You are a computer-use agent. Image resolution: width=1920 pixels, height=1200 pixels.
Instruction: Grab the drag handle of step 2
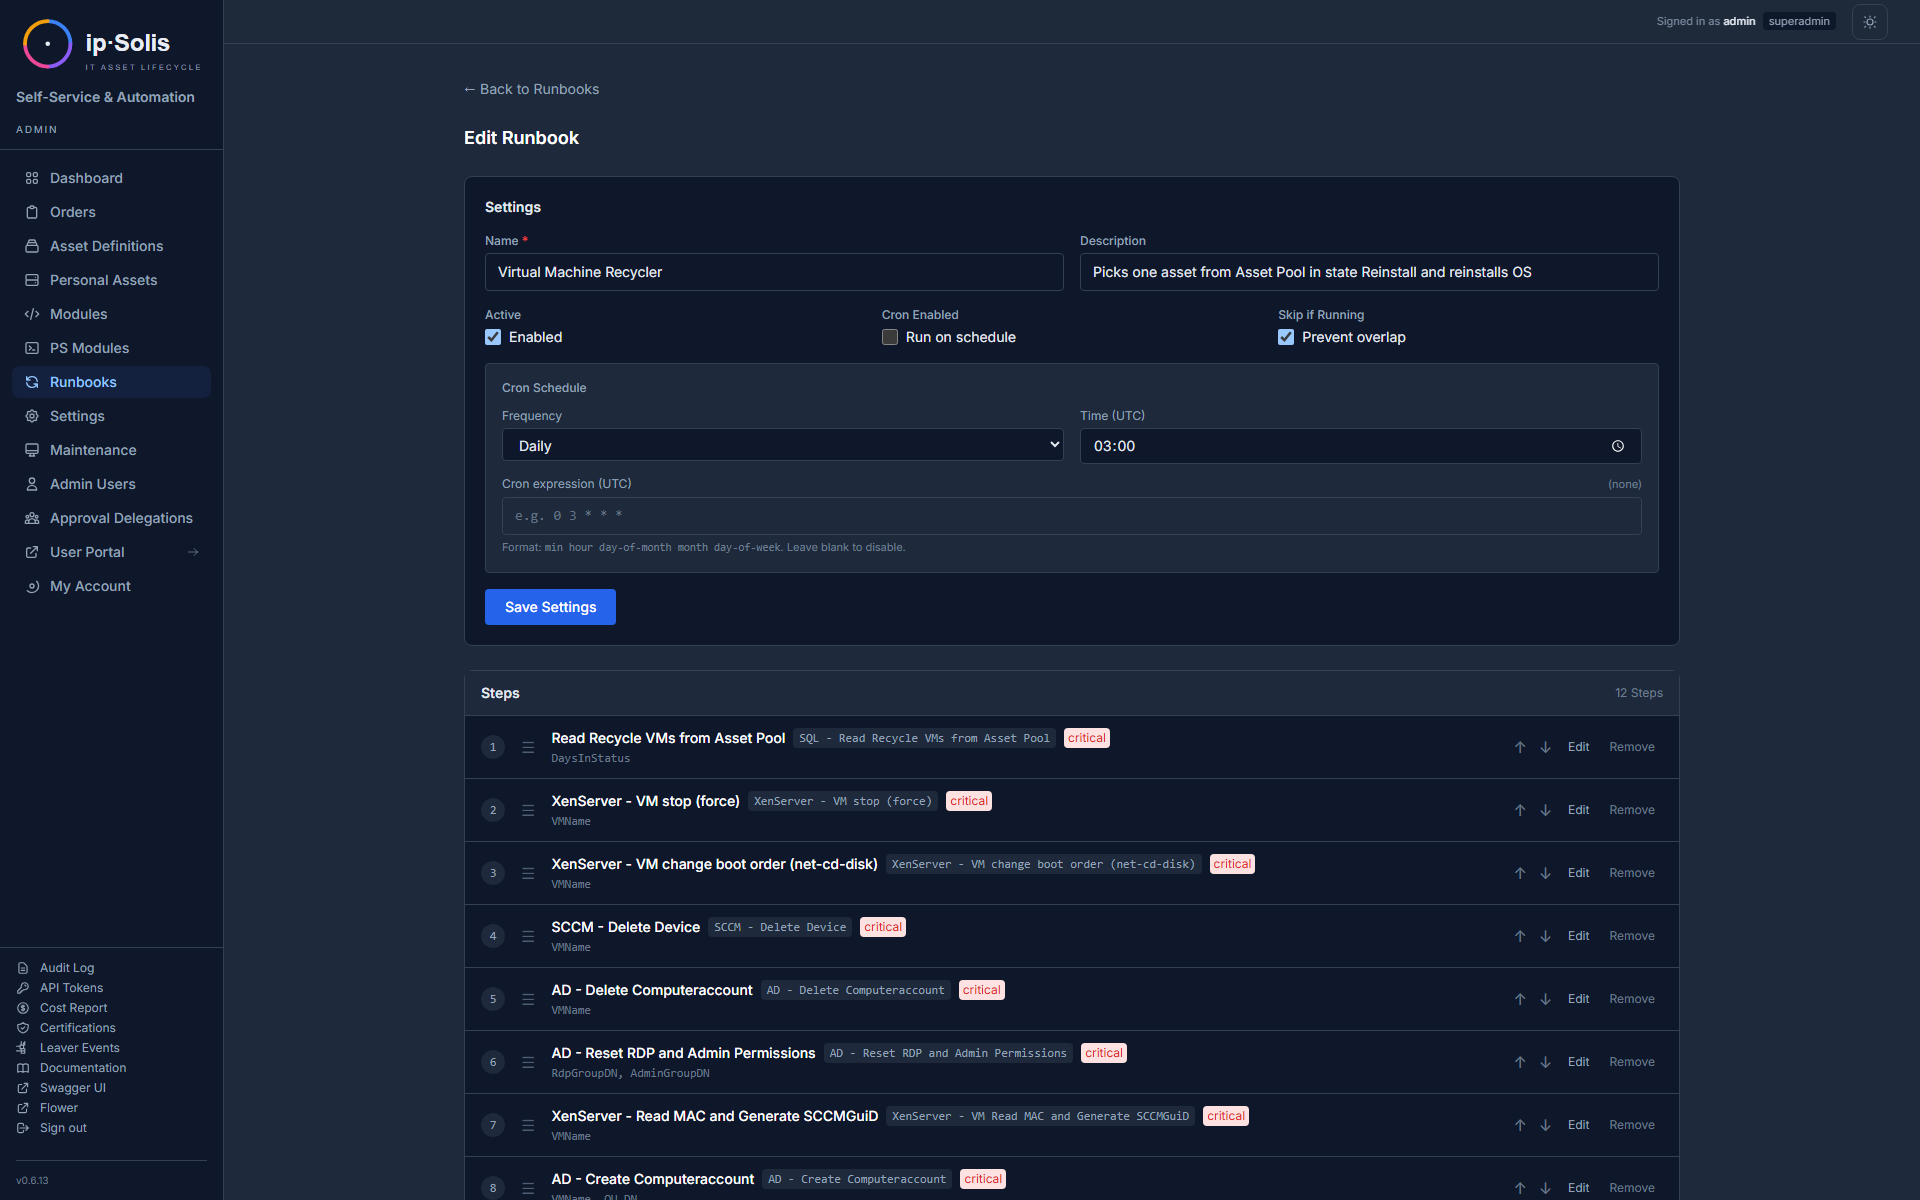coord(528,810)
